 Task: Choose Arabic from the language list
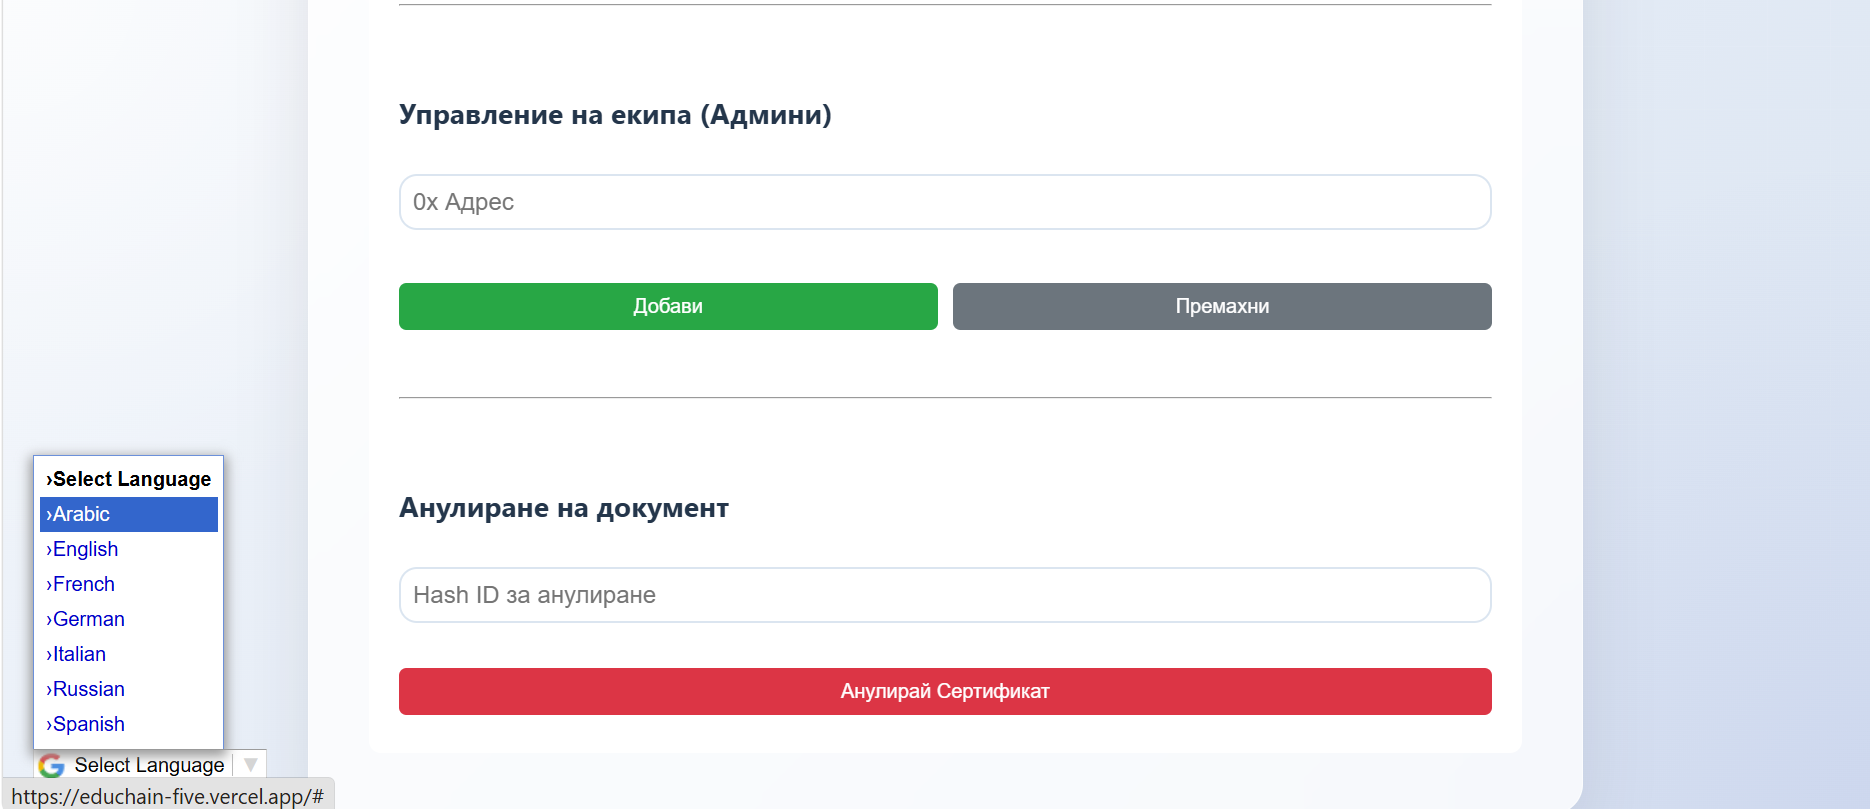[82, 514]
